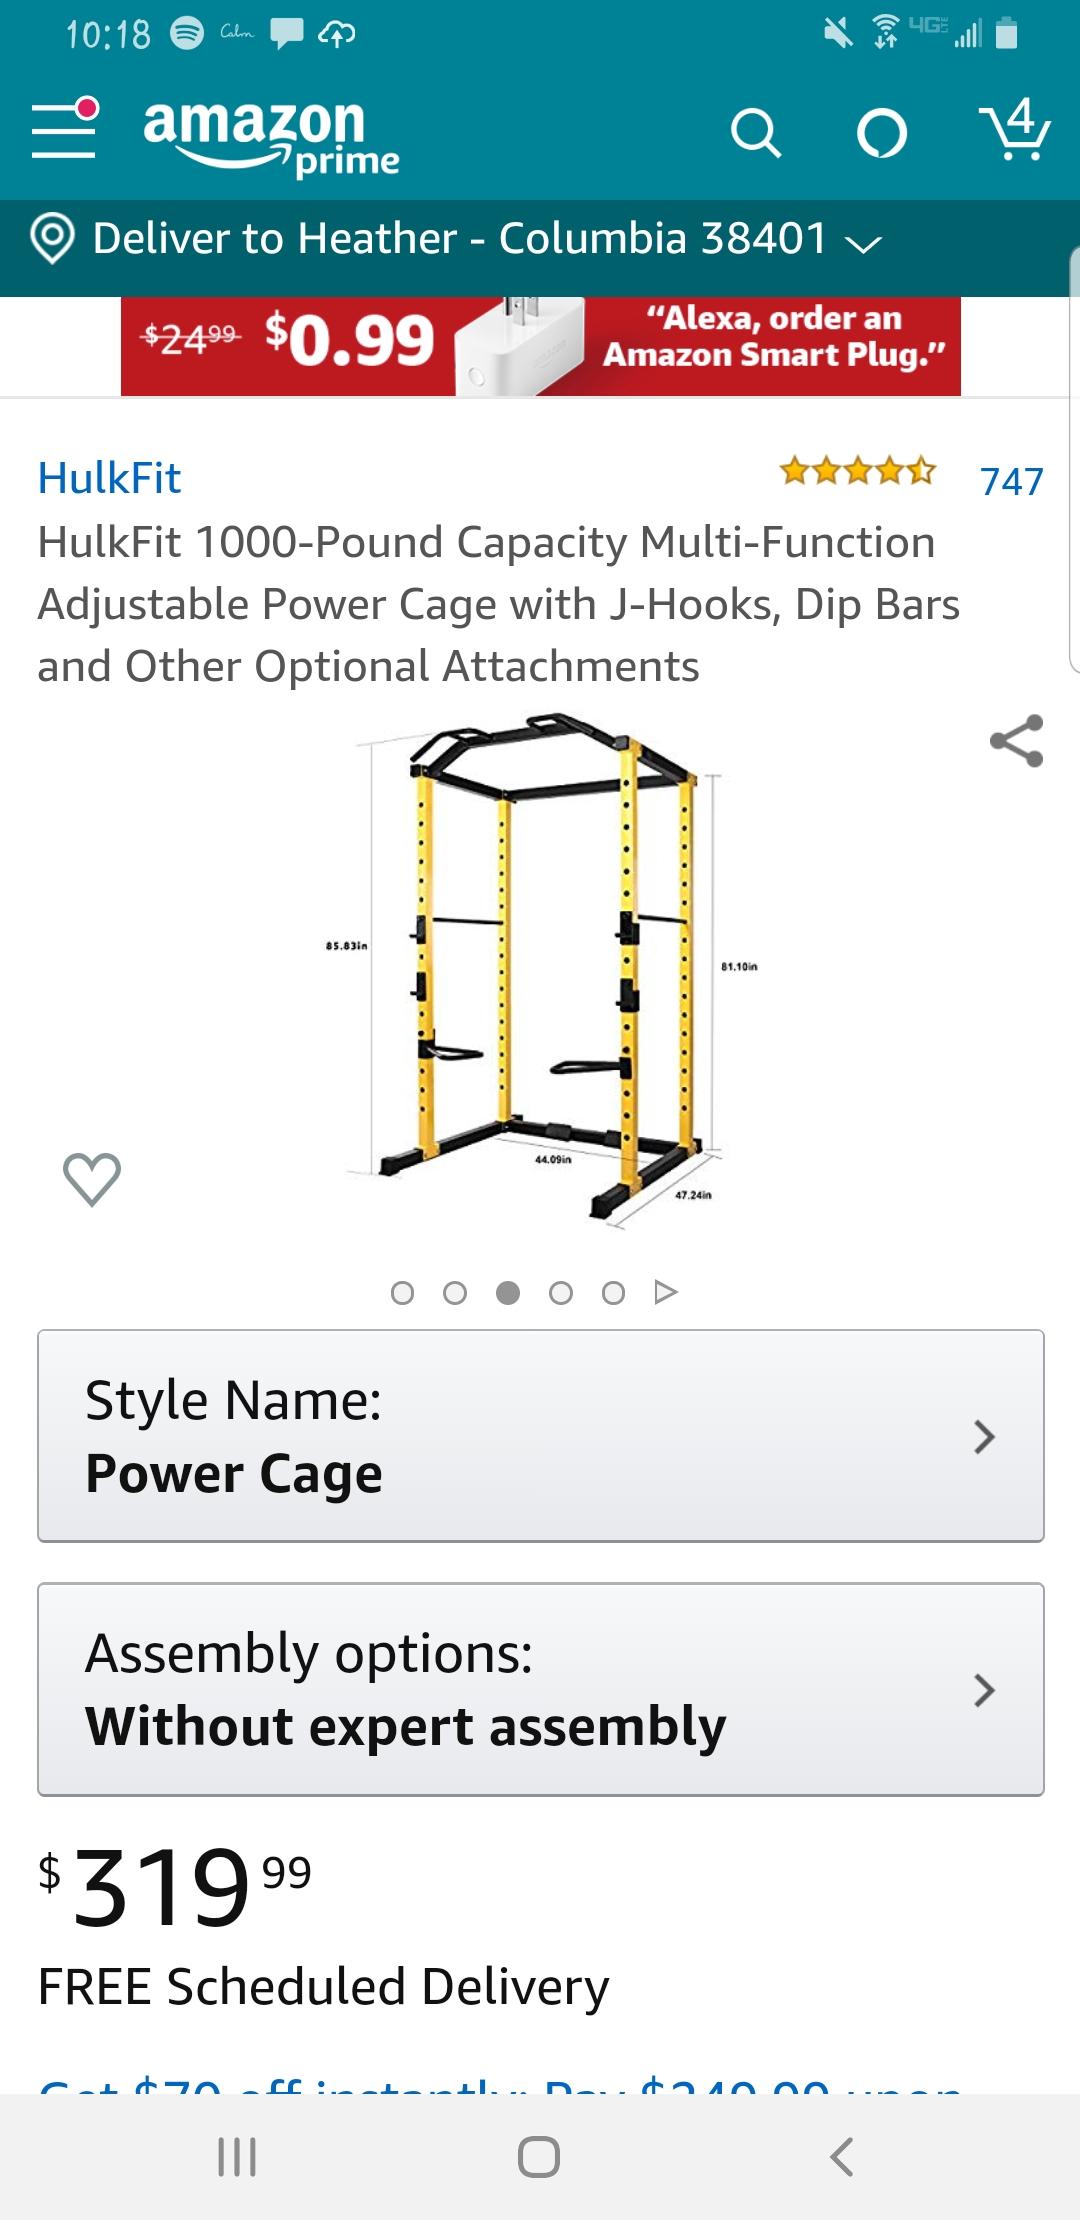Add item to wish list heart

92,1179
